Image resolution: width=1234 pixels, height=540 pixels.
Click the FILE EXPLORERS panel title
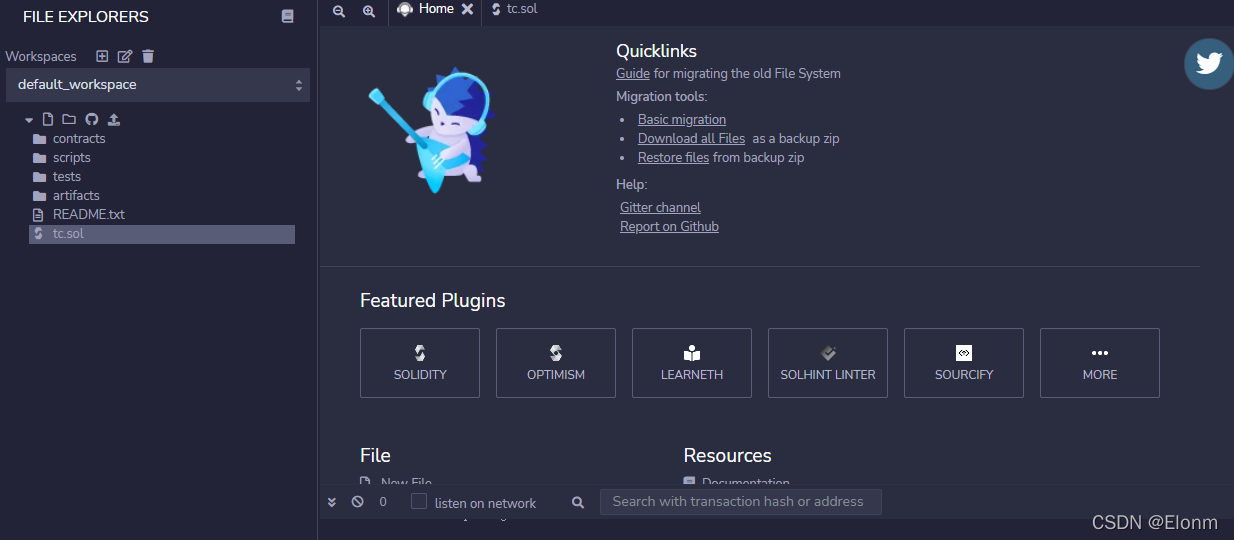coord(86,17)
